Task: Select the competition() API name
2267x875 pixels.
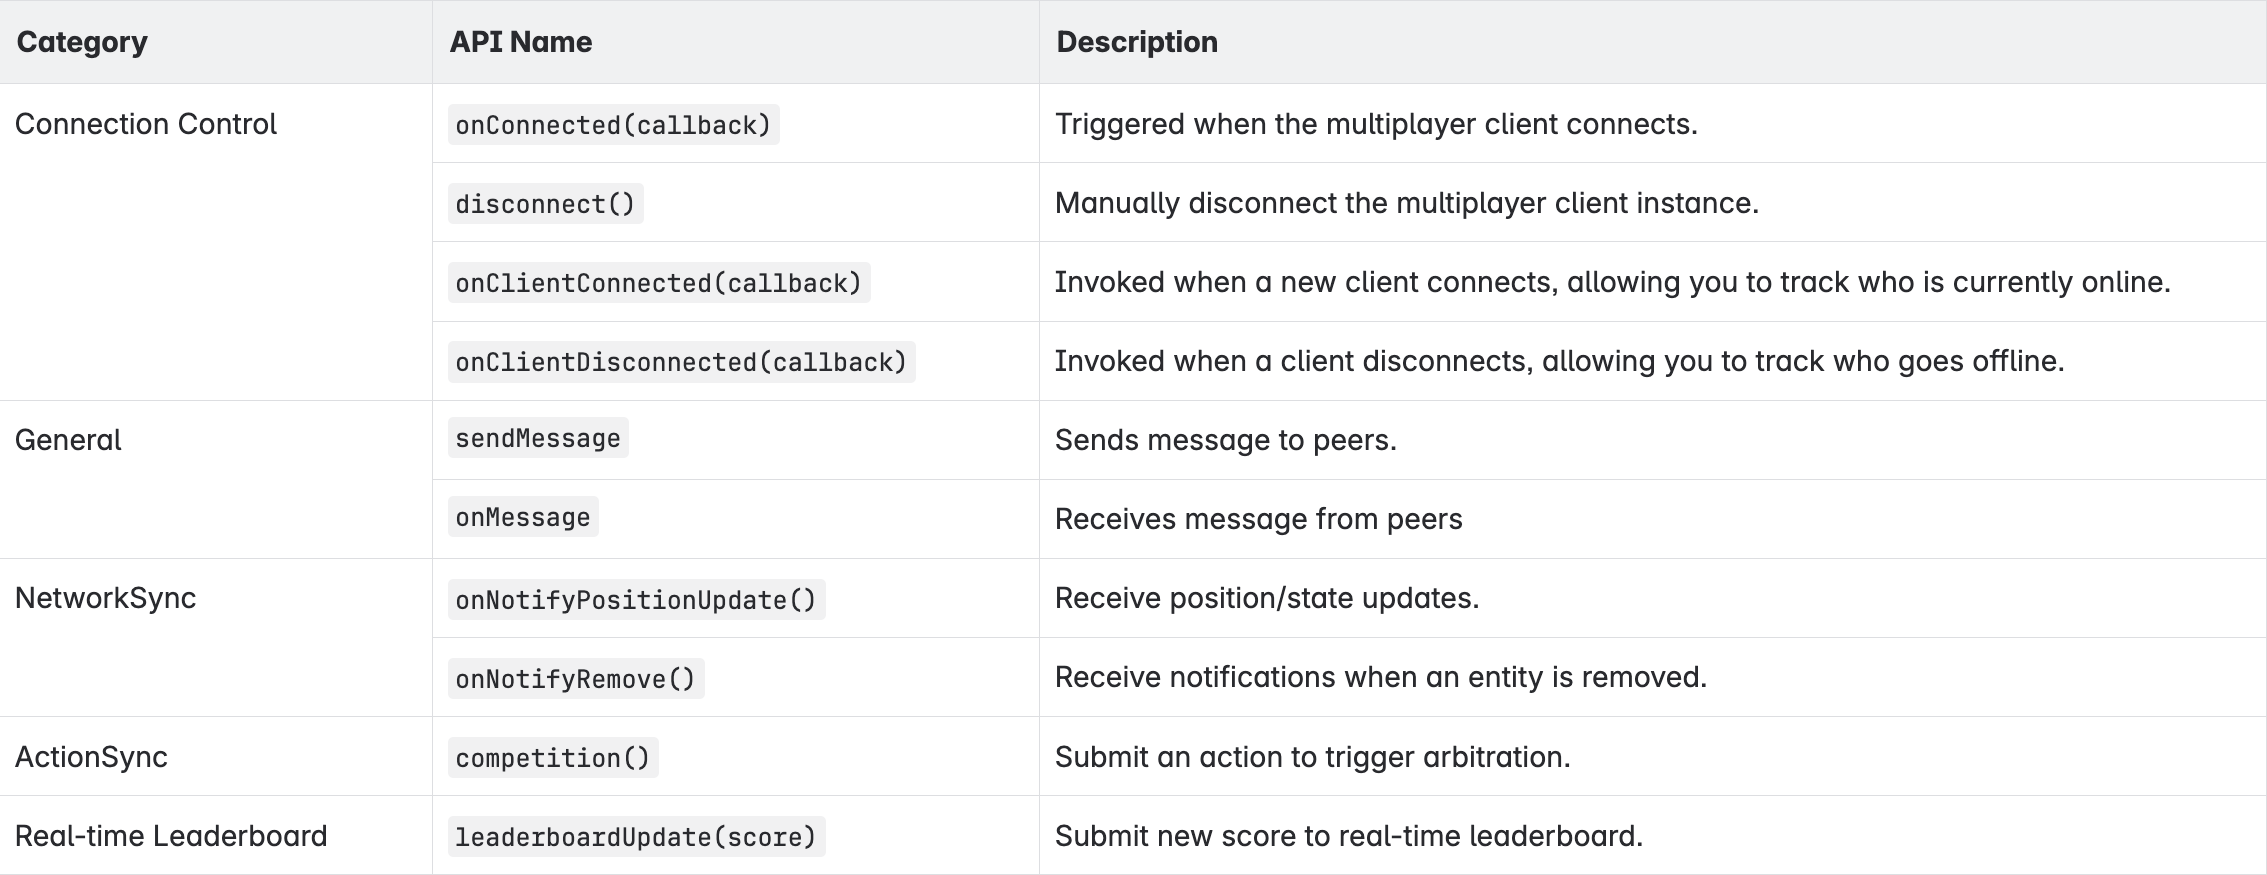Action: (x=553, y=758)
